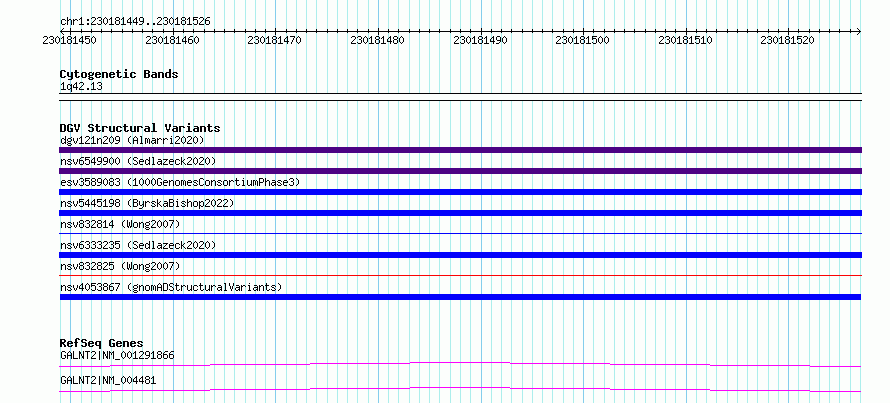Open transcript GALNT2|NM_004481 label
890x403 pixels.
pyautogui.click(x=108, y=381)
